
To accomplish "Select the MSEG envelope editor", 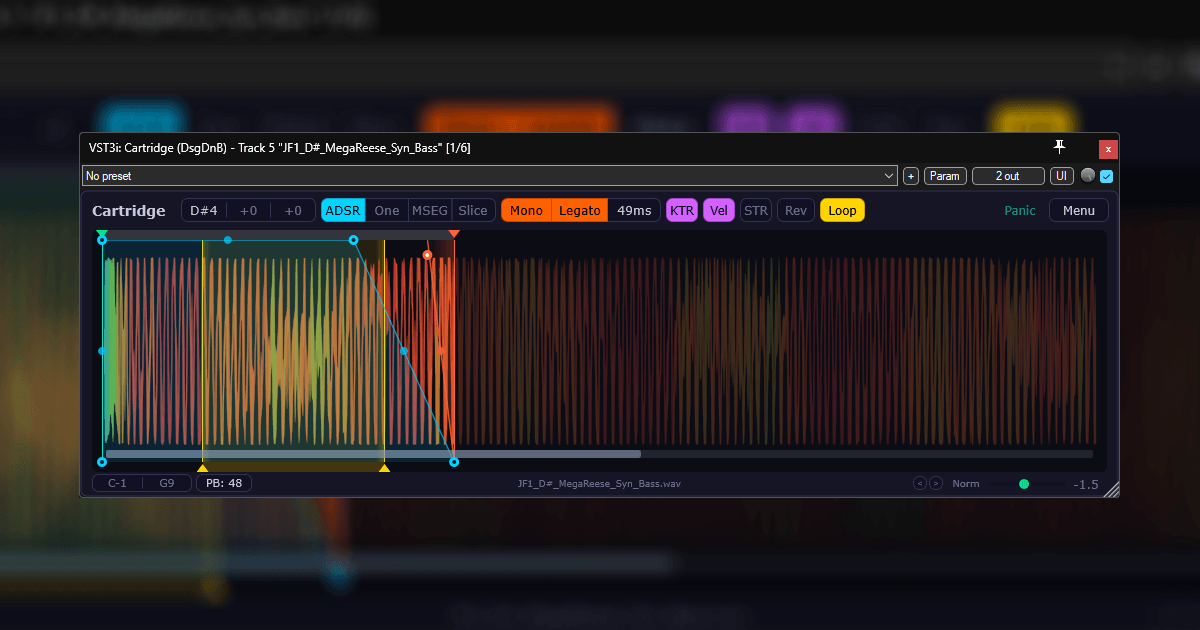I will click(x=429, y=210).
